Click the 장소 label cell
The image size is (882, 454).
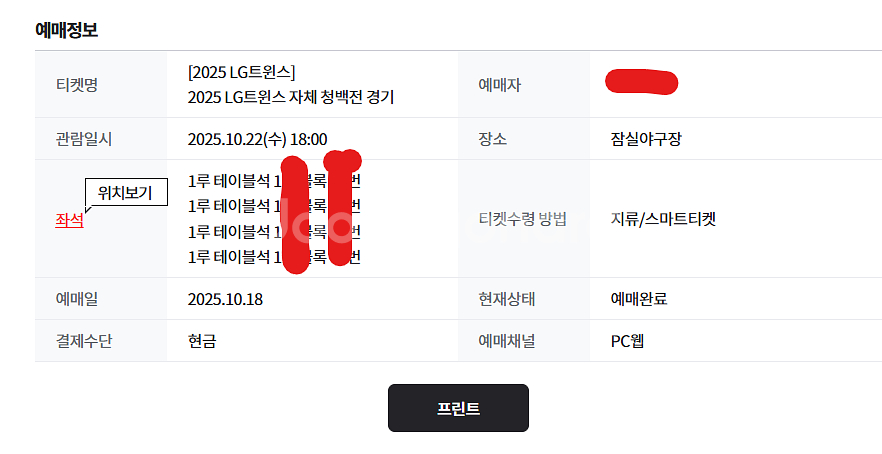click(492, 139)
